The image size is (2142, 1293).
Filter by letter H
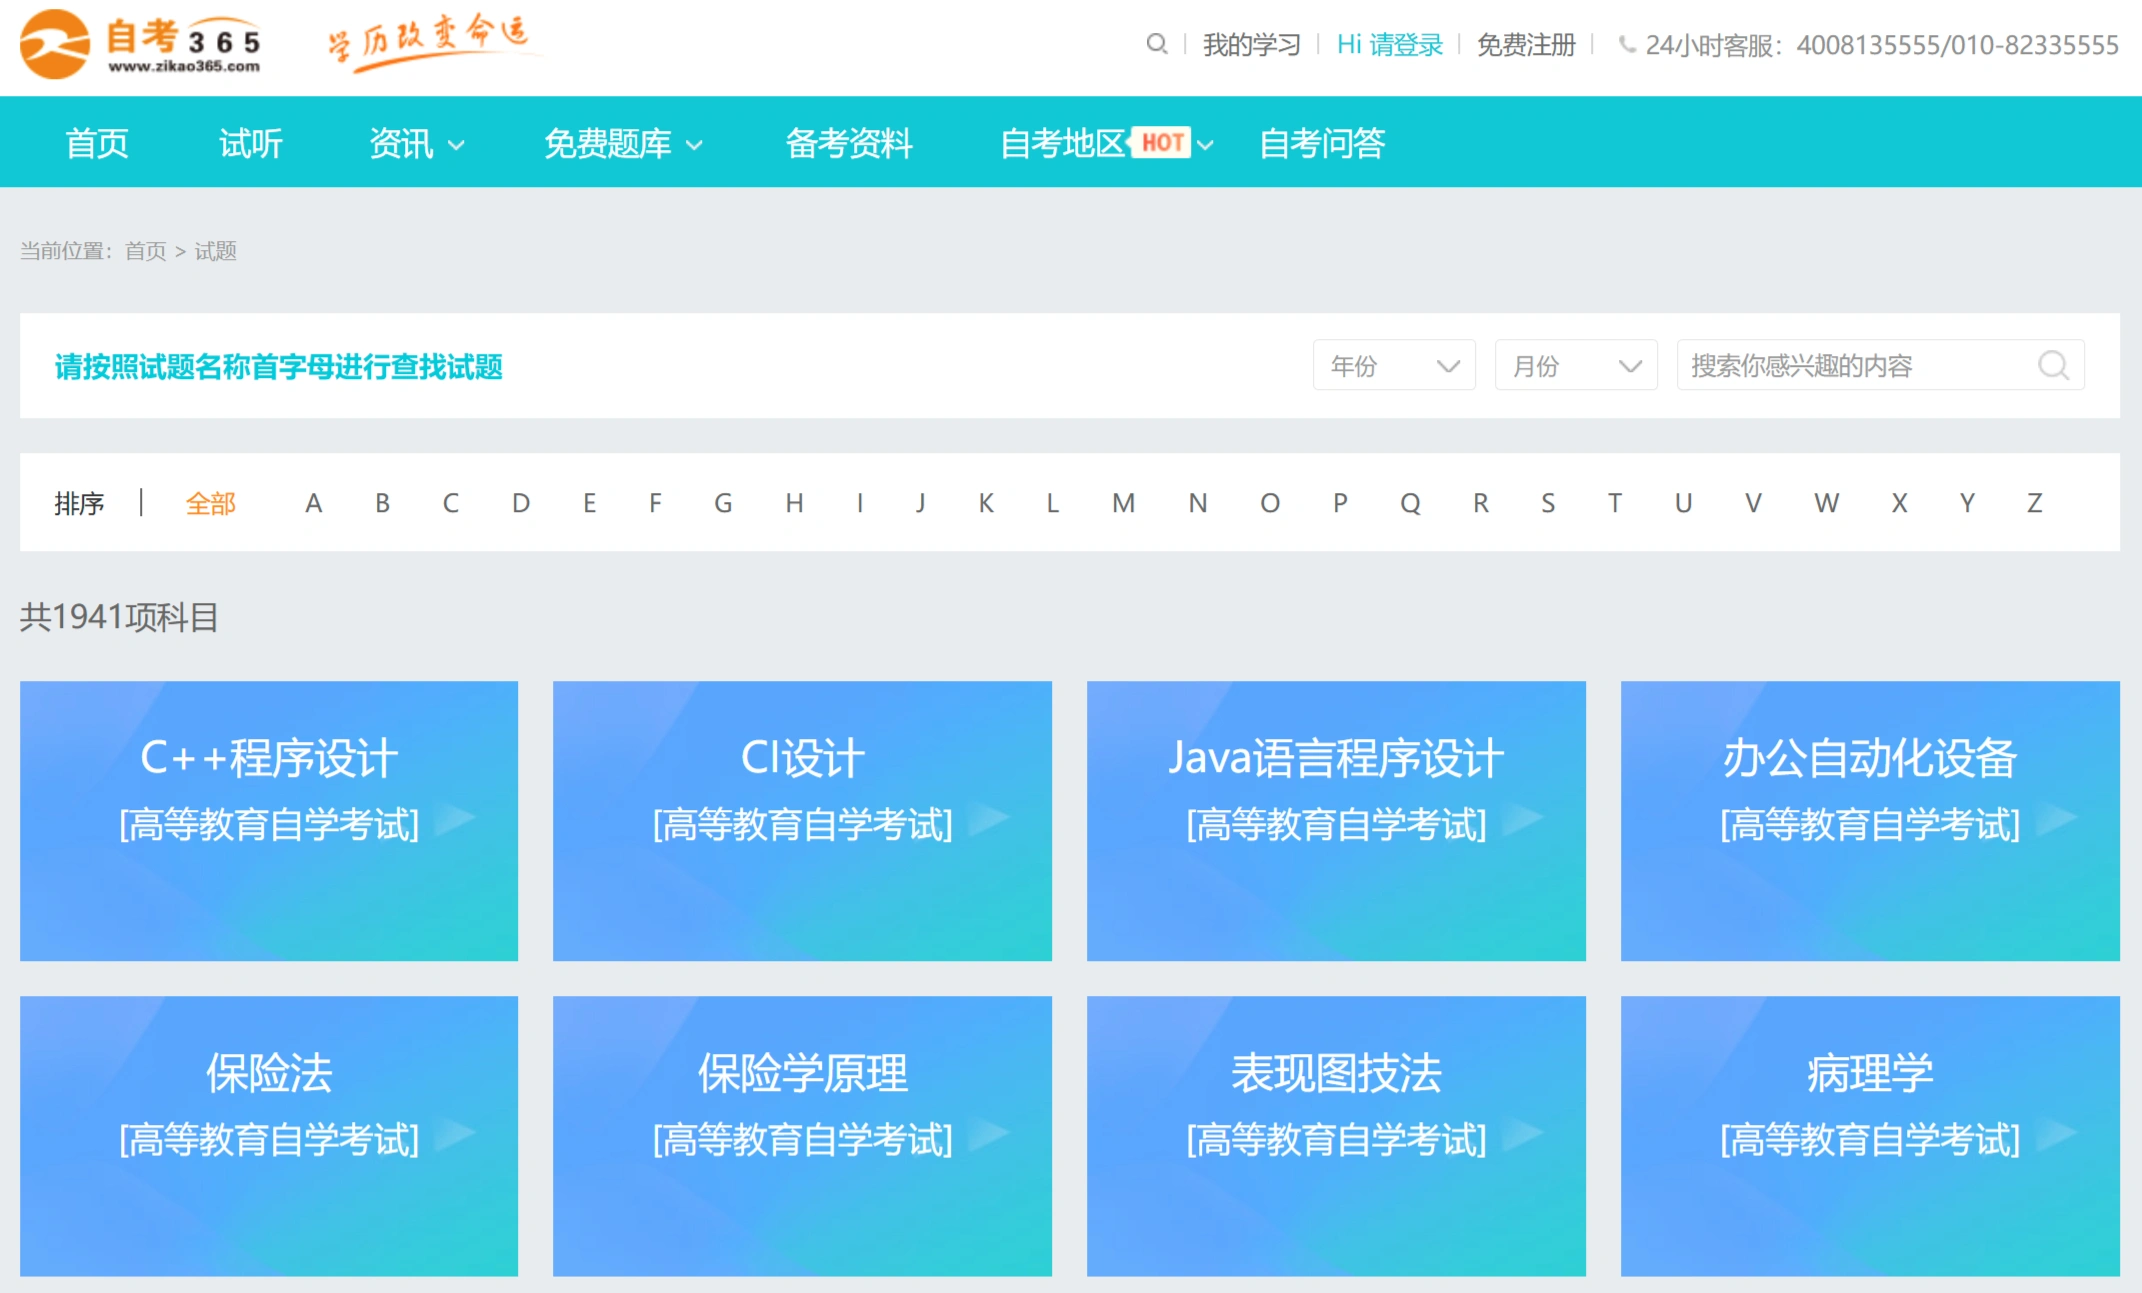(794, 503)
